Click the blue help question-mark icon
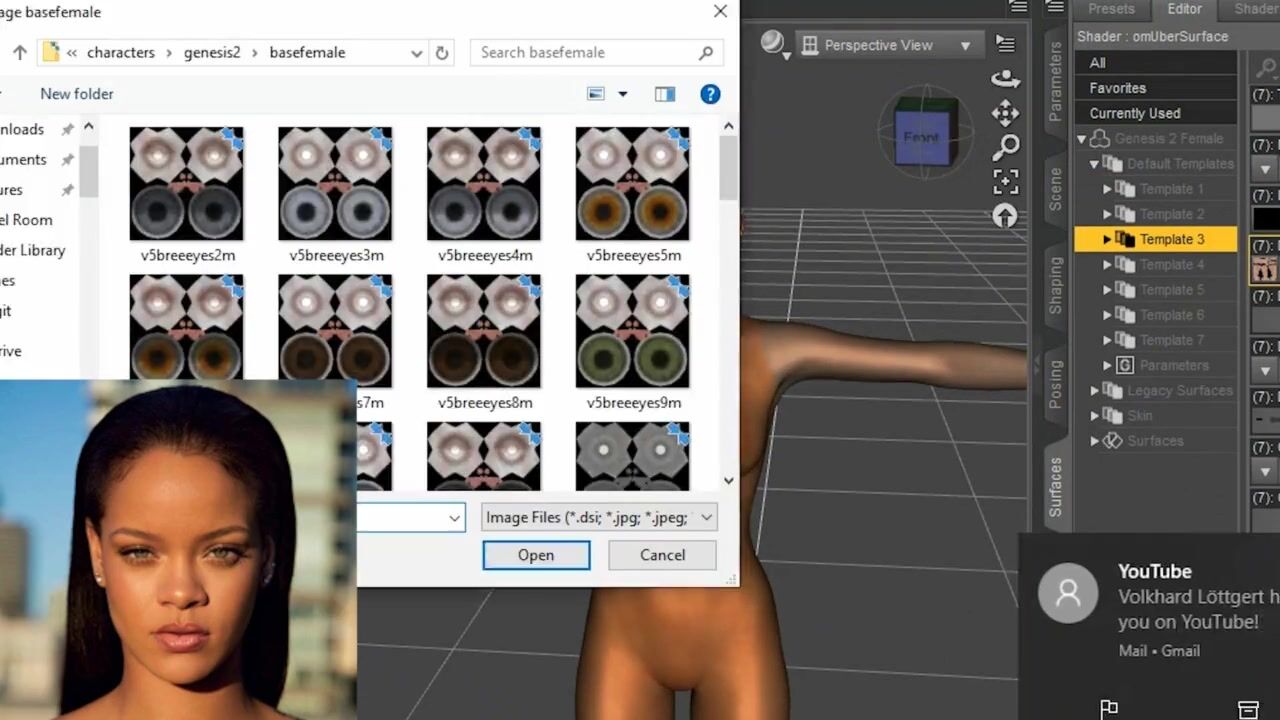Screen dimensions: 1280x720 click(710, 94)
